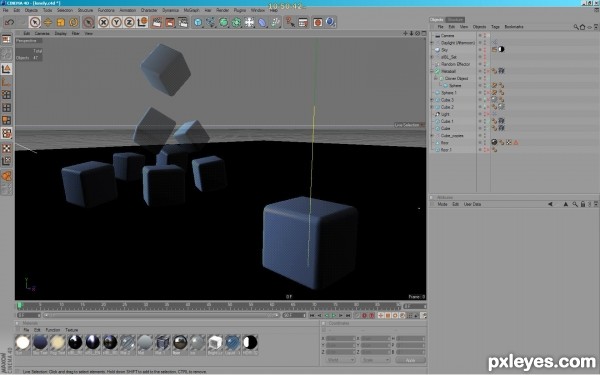
Task: Click Render to Picture Viewer icon
Action: [x=170, y=22]
